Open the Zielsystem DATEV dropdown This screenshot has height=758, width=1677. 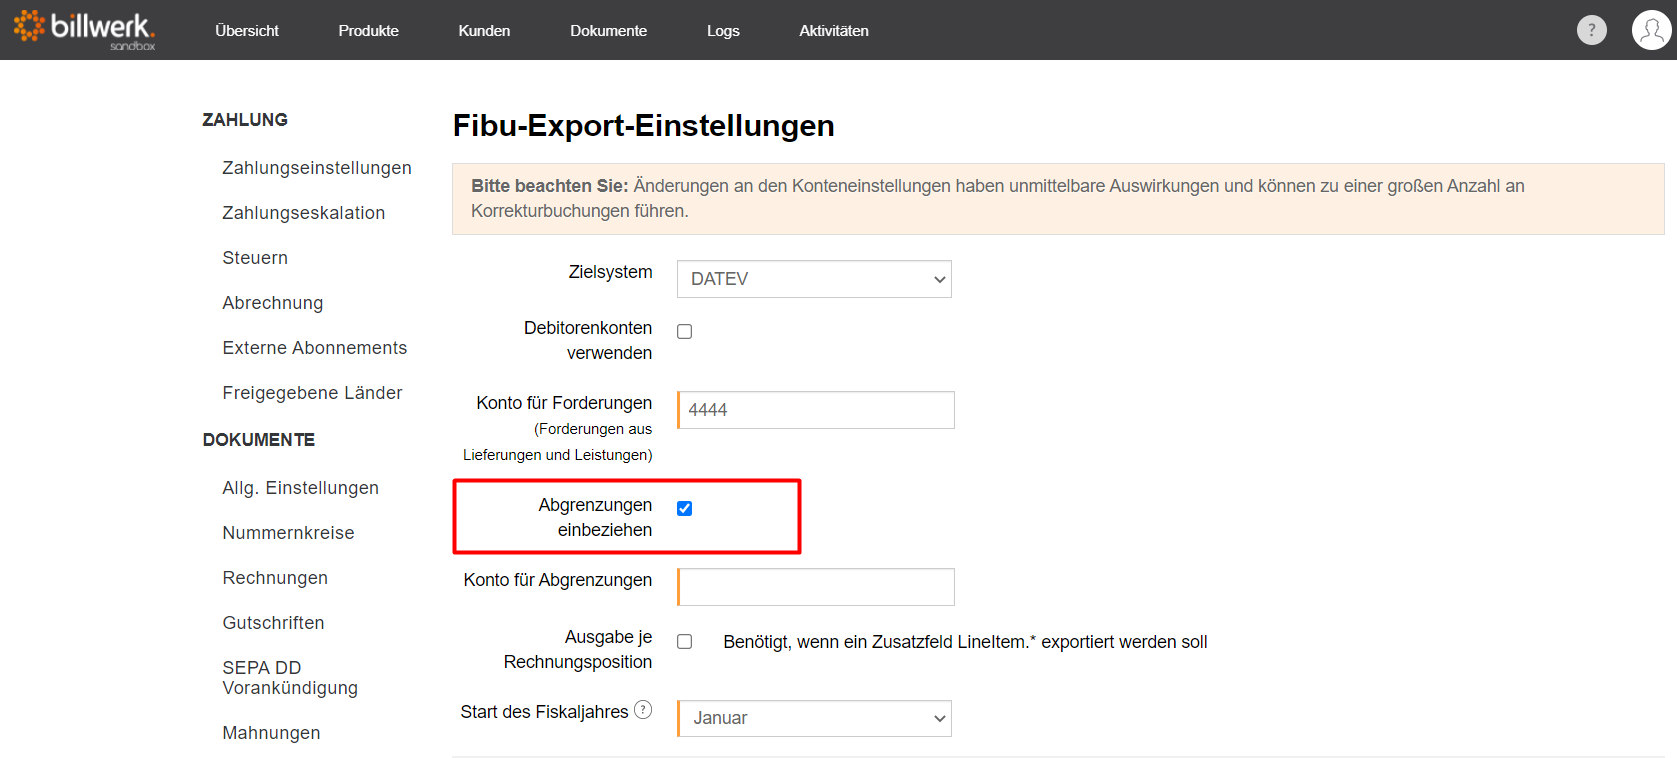tap(814, 279)
